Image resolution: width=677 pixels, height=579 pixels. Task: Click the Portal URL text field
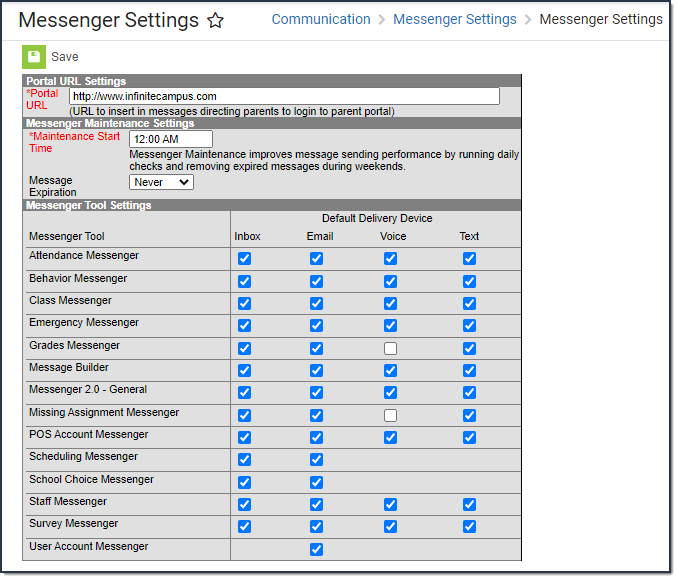[284, 96]
